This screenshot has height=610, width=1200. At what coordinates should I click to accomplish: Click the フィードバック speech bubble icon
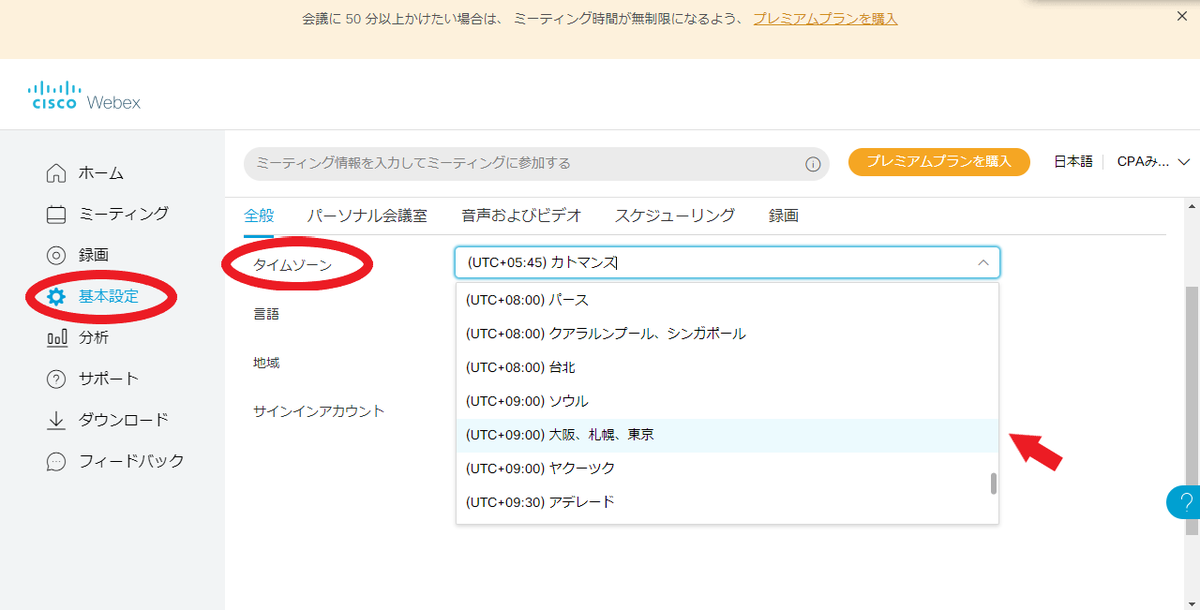57,462
